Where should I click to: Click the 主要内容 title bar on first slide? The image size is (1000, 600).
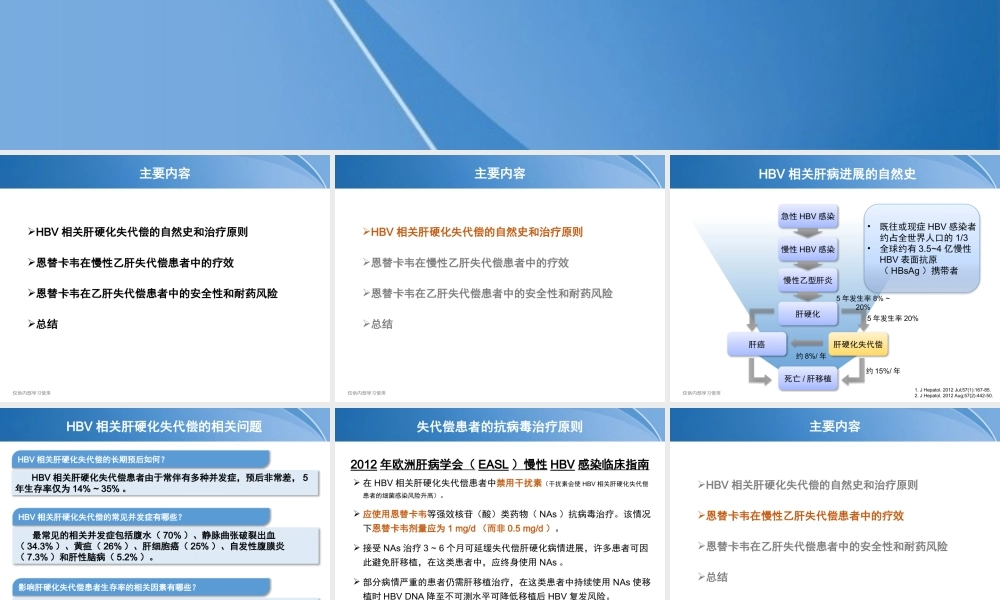point(166,172)
